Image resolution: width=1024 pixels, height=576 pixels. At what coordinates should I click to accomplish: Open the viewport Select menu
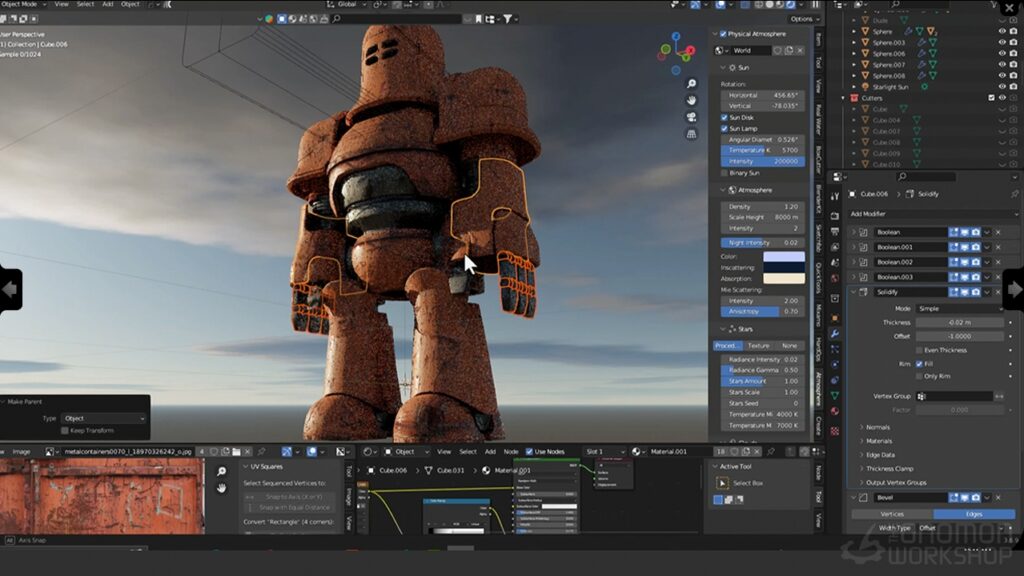pyautogui.click(x=86, y=4)
